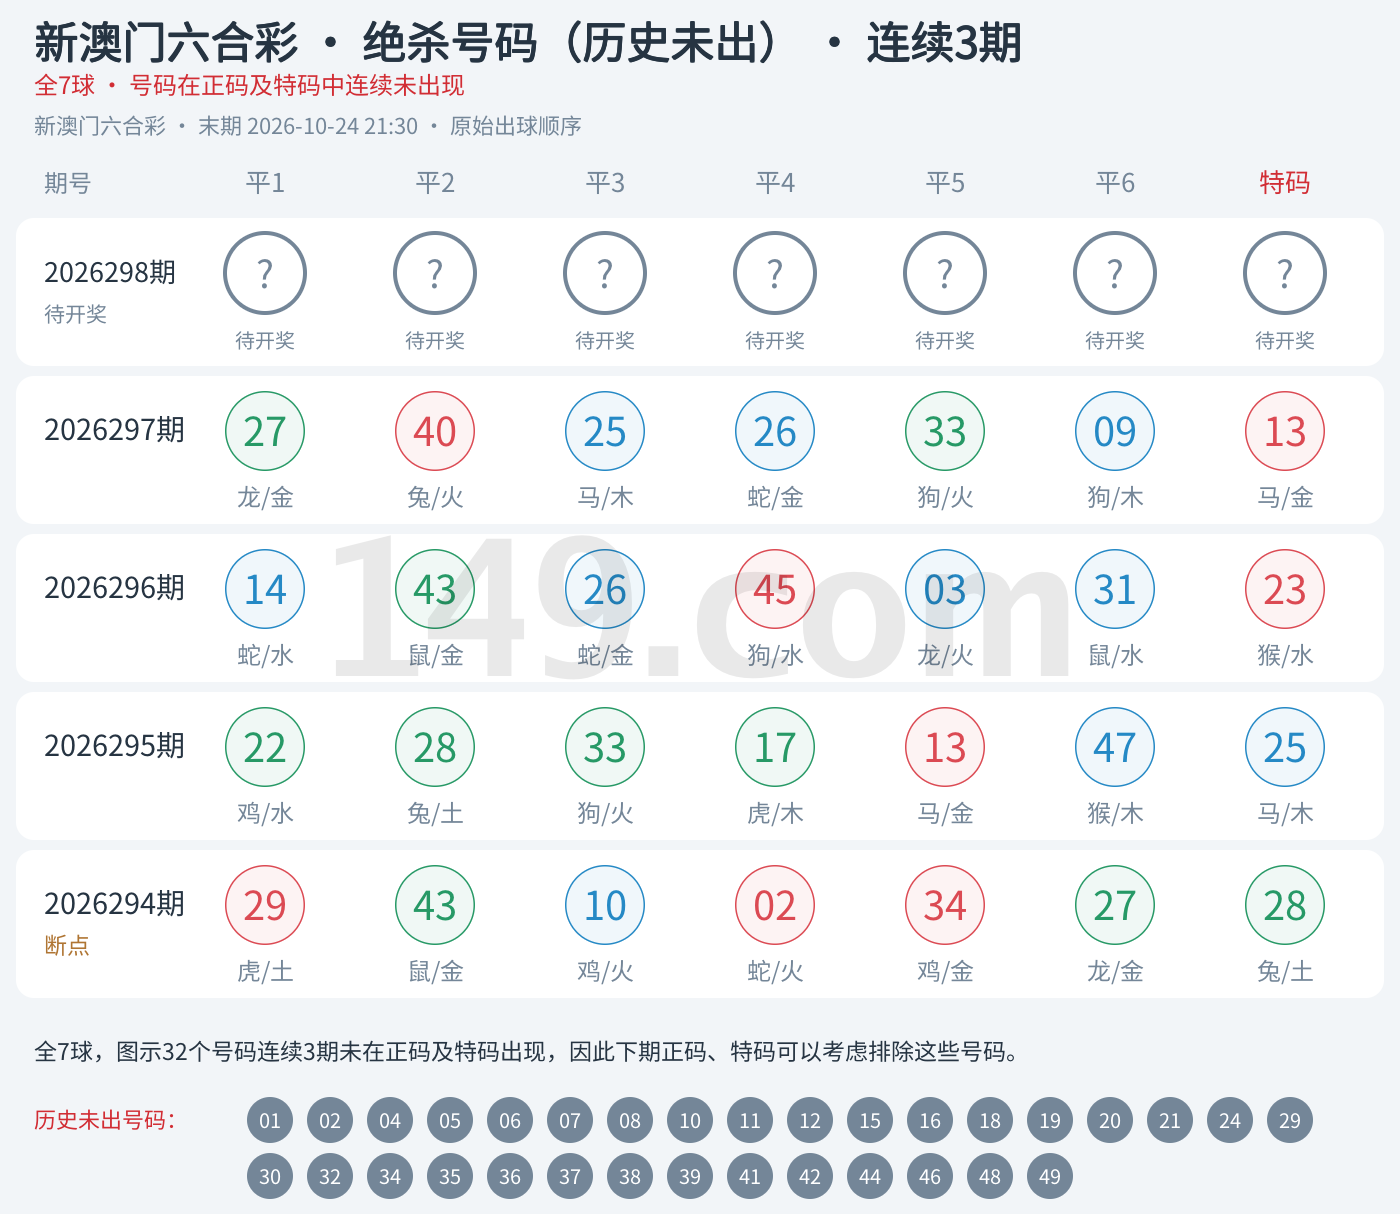The height and width of the screenshot is (1214, 1400).
Task: Select the green 22 ball in 2026295期
Action: coord(265,747)
